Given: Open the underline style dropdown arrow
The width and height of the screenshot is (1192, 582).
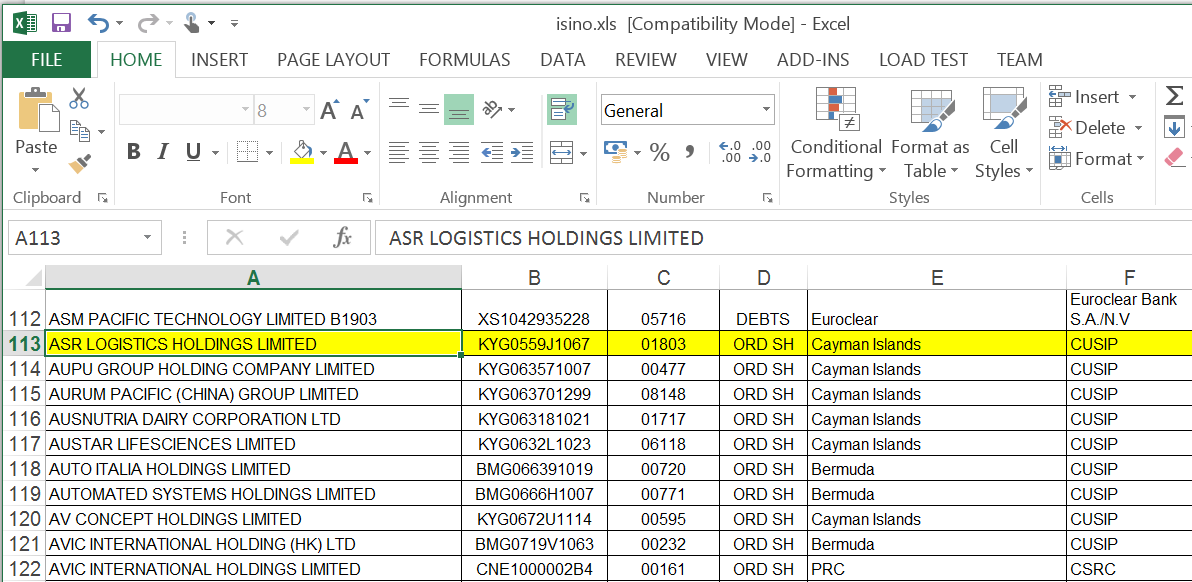Looking at the screenshot, I should tap(214, 153).
